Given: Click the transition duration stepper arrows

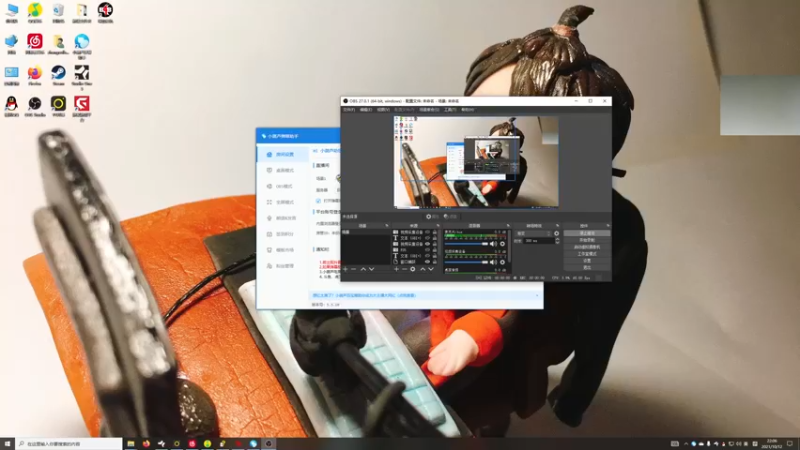Looking at the screenshot, I should click(557, 241).
